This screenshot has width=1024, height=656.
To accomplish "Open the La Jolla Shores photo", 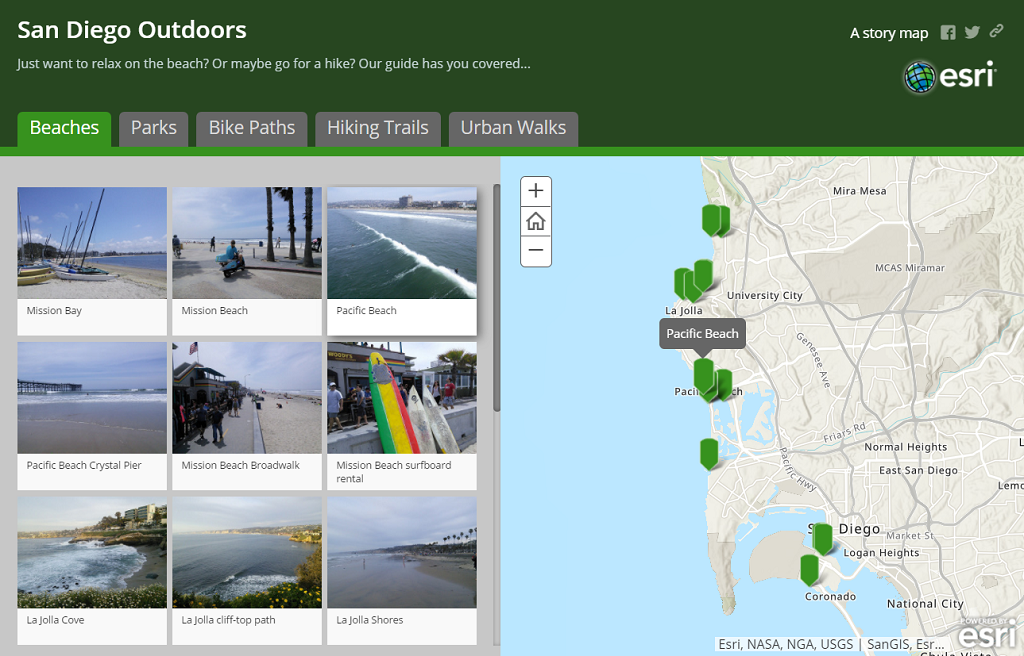I will (402, 553).
